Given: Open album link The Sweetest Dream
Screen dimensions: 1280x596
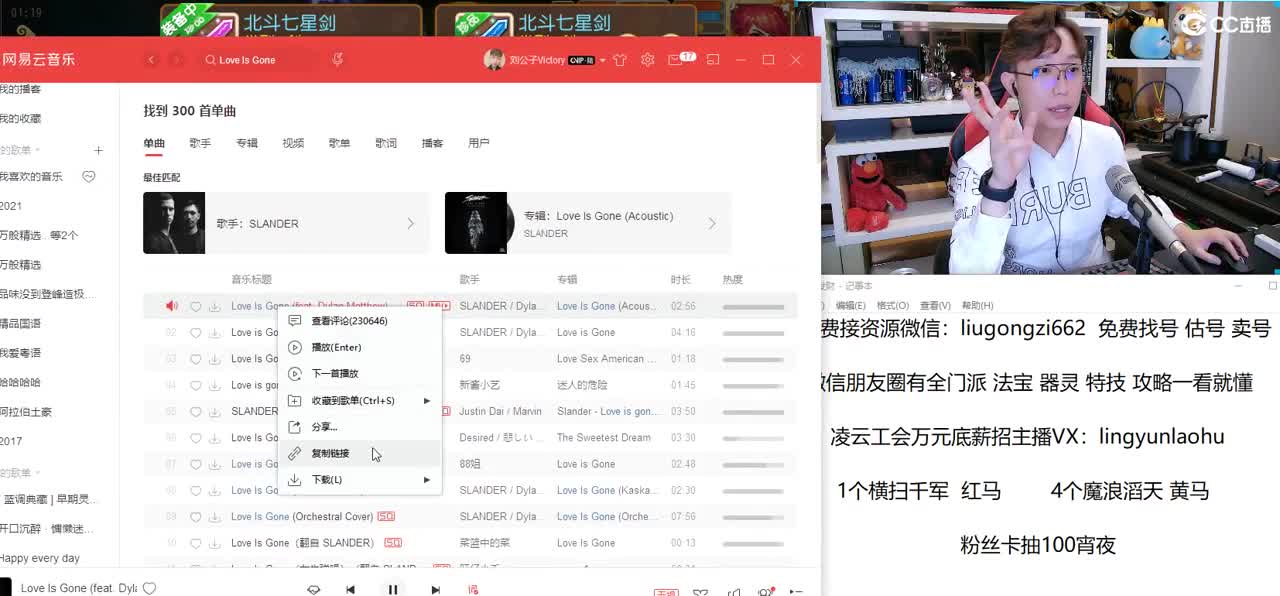Looking at the screenshot, I should point(604,438).
